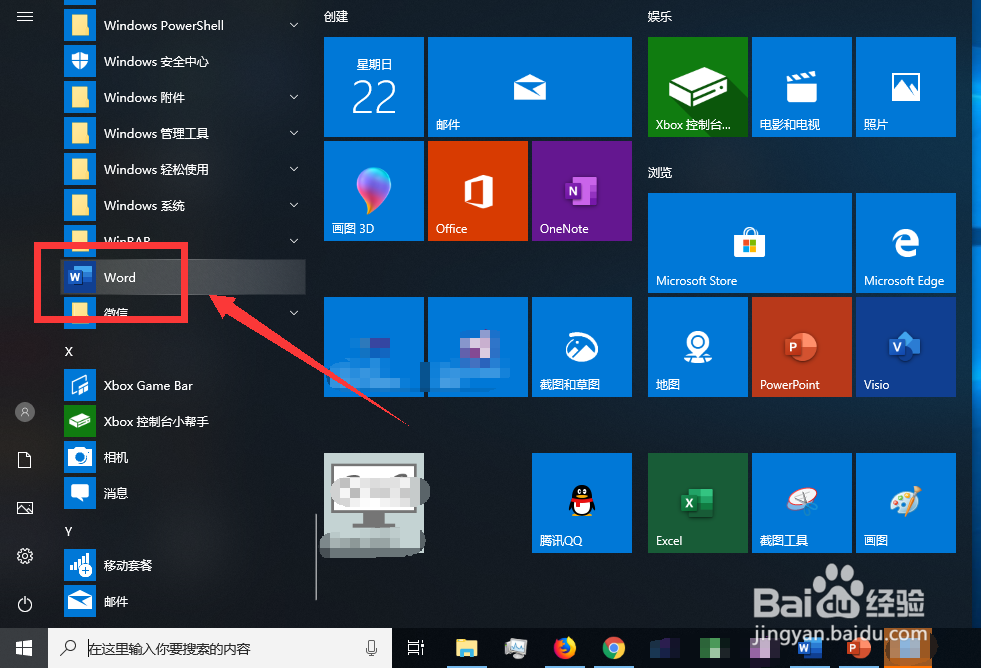Open the Documents shortcut in the sidebar
The width and height of the screenshot is (981, 668).
pyautogui.click(x=25, y=460)
